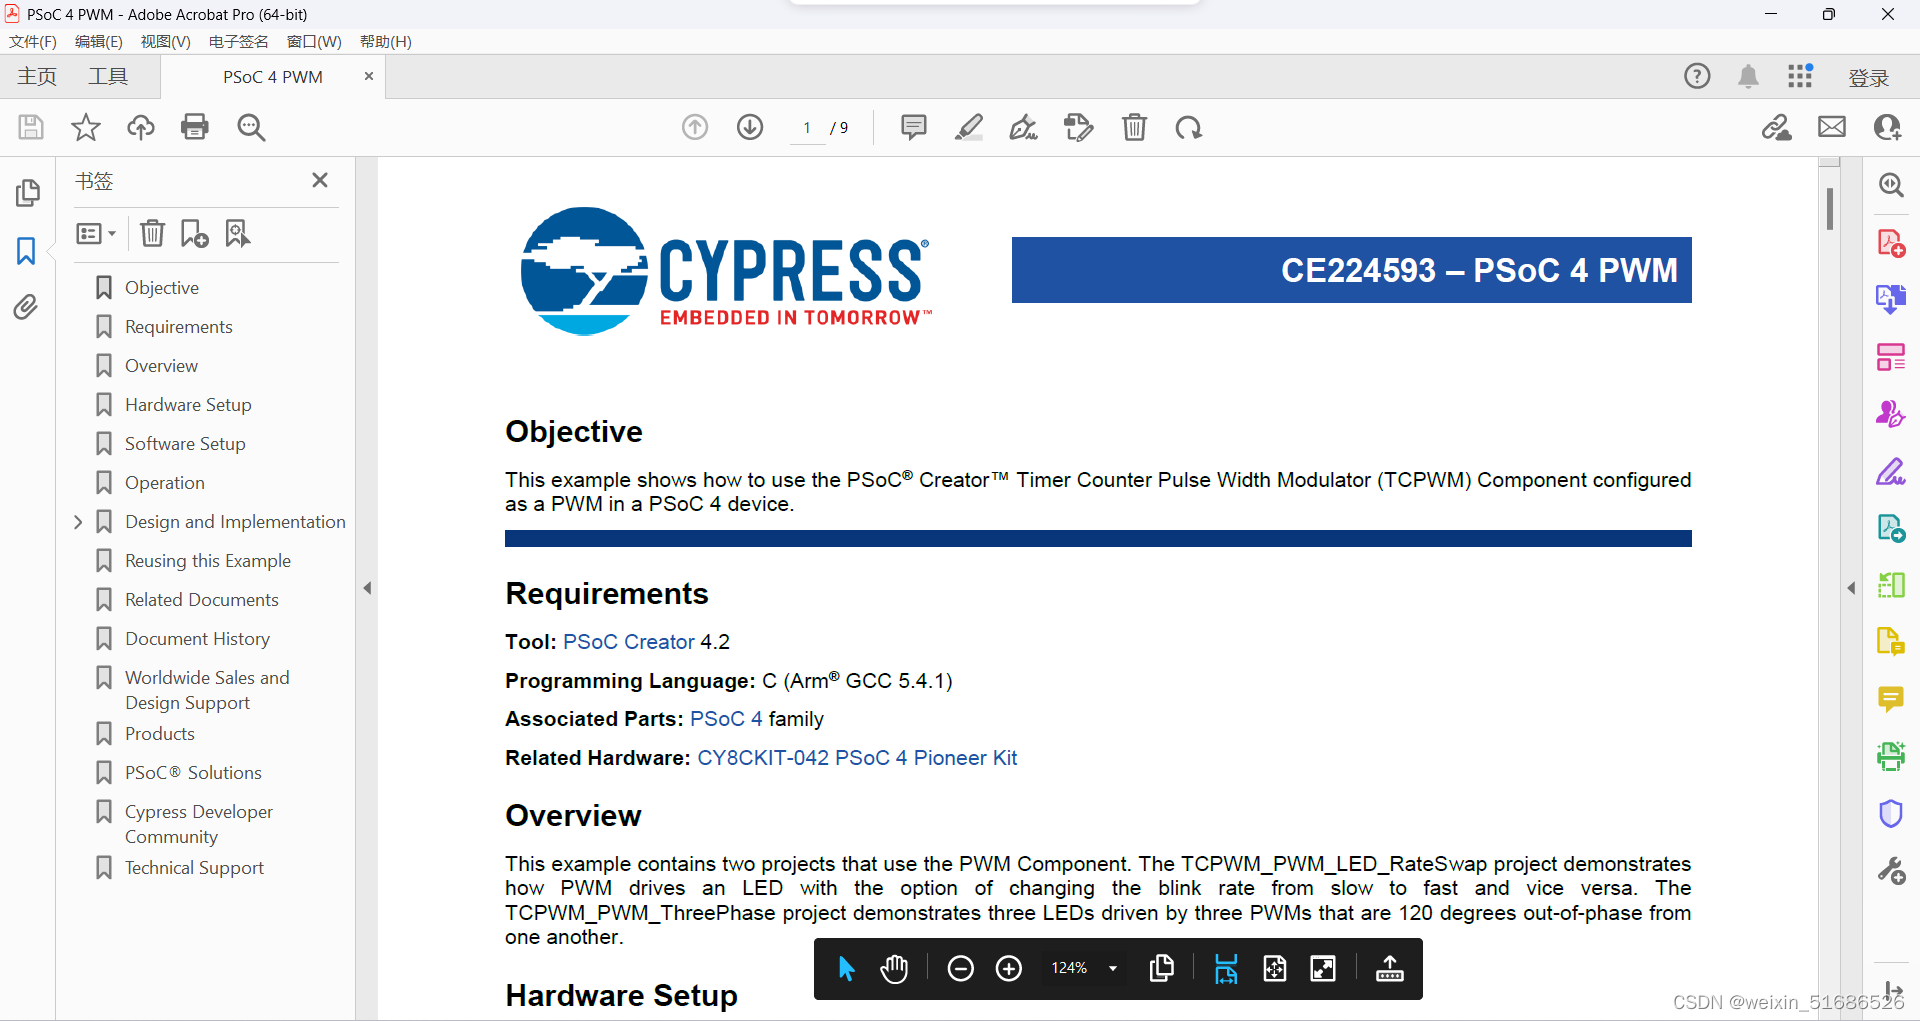Open the apps grid launcher
1920x1021 pixels.
click(x=1800, y=76)
